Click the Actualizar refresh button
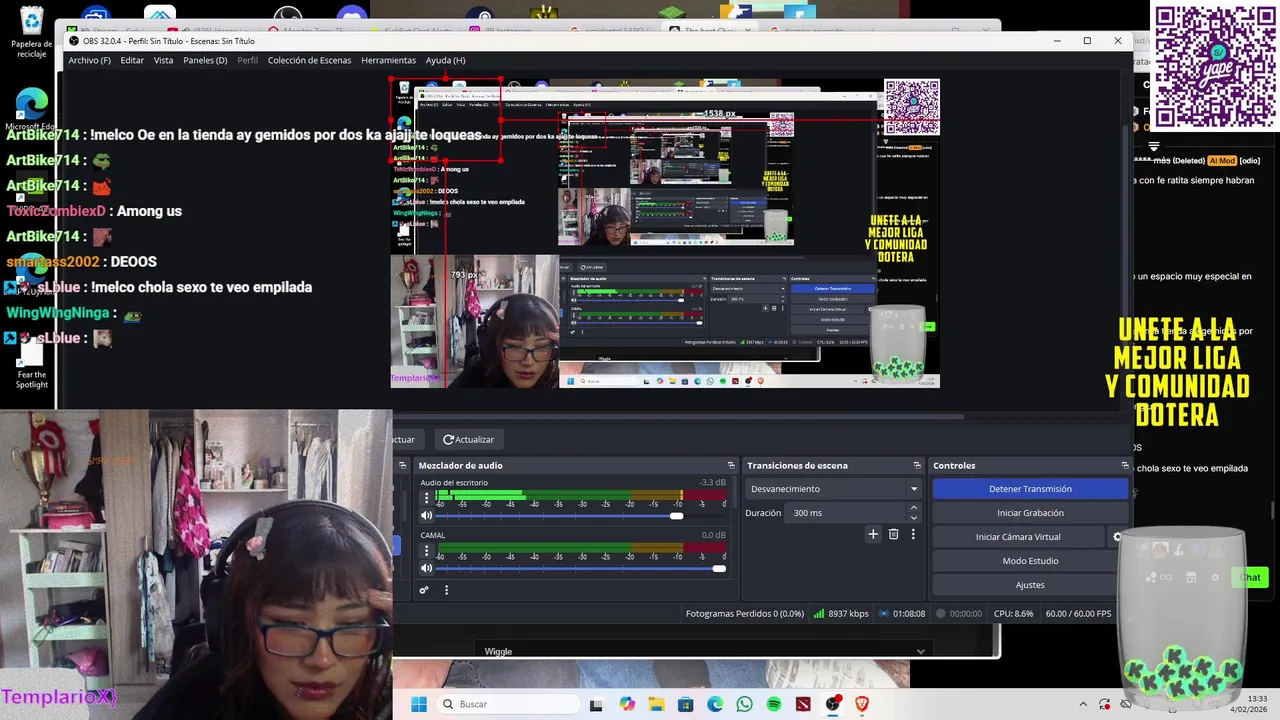1280x720 pixels. coord(469,440)
